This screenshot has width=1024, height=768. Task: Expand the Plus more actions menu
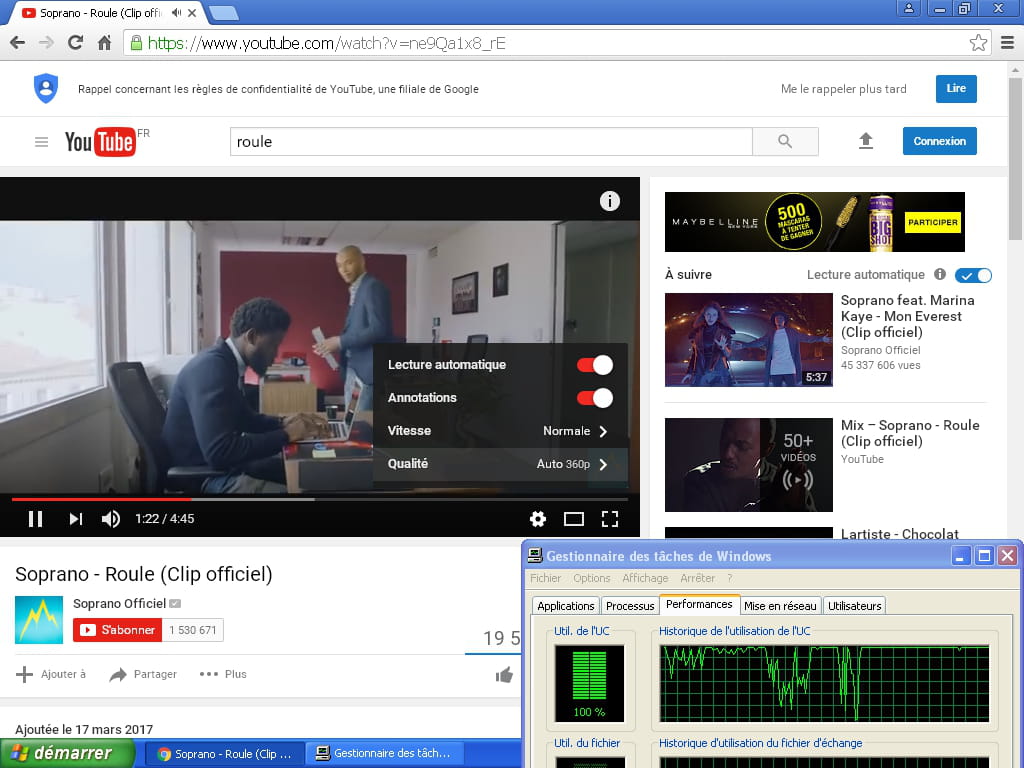[x=223, y=674]
